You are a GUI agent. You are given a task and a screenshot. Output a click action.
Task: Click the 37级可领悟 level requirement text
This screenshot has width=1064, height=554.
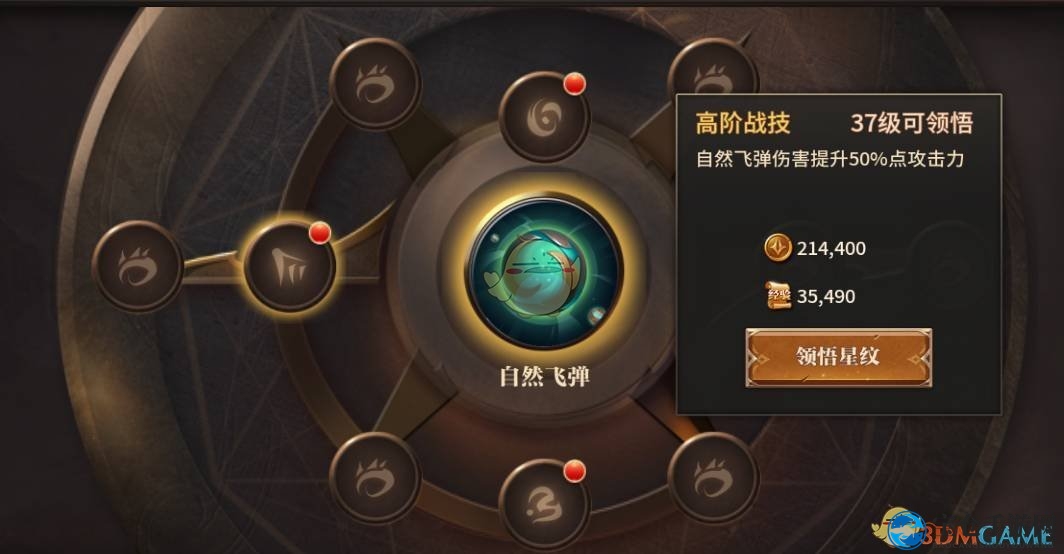coord(911,123)
